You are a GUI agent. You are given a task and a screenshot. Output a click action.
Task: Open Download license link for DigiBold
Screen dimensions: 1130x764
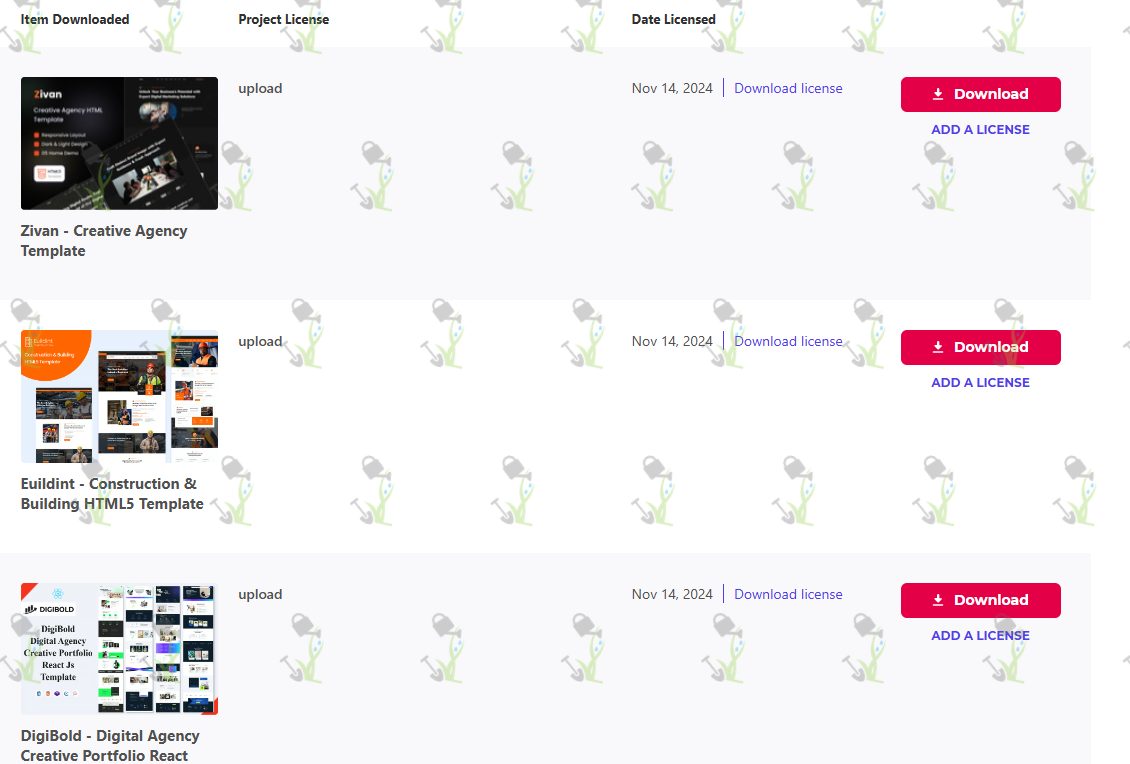[x=788, y=595]
